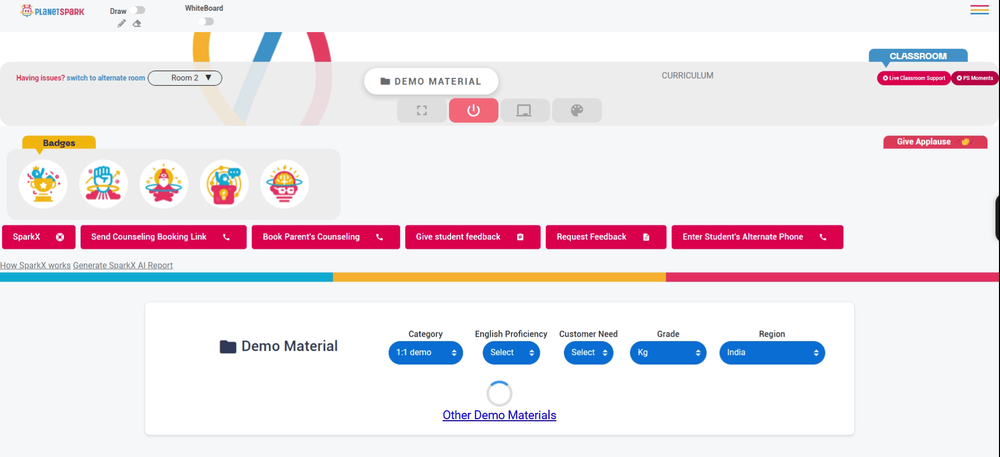Award the trophy star badge
Image resolution: width=1000 pixels, height=457 pixels.
[x=43, y=184]
